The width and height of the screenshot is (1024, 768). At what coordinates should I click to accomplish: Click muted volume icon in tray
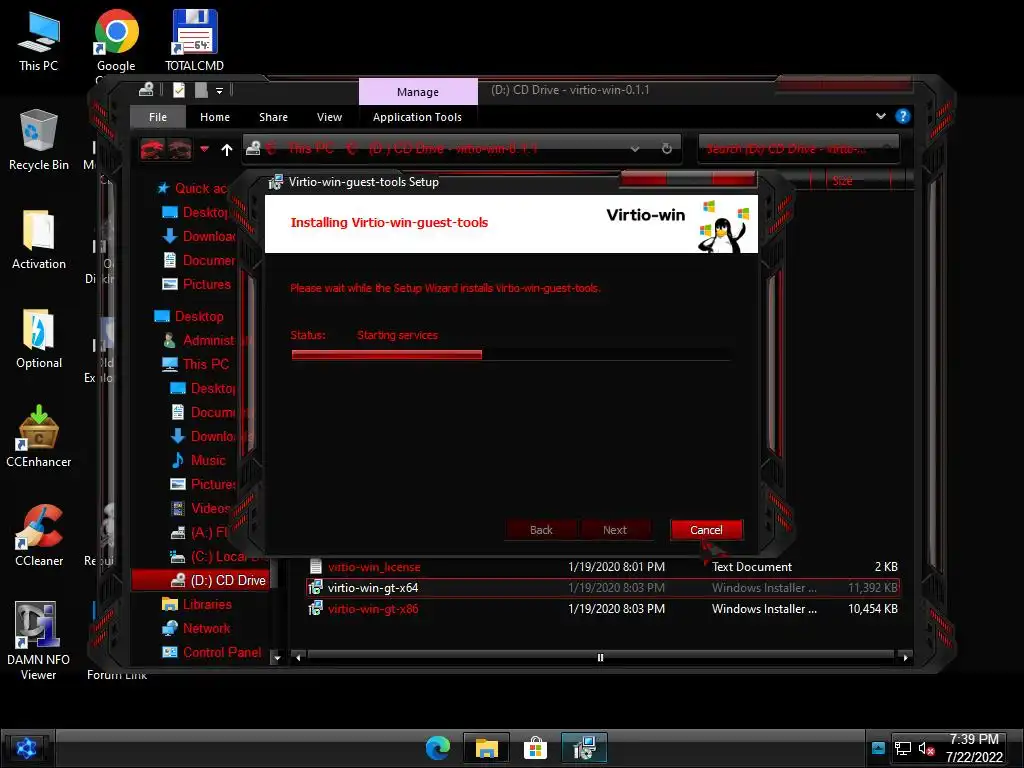[x=926, y=748]
